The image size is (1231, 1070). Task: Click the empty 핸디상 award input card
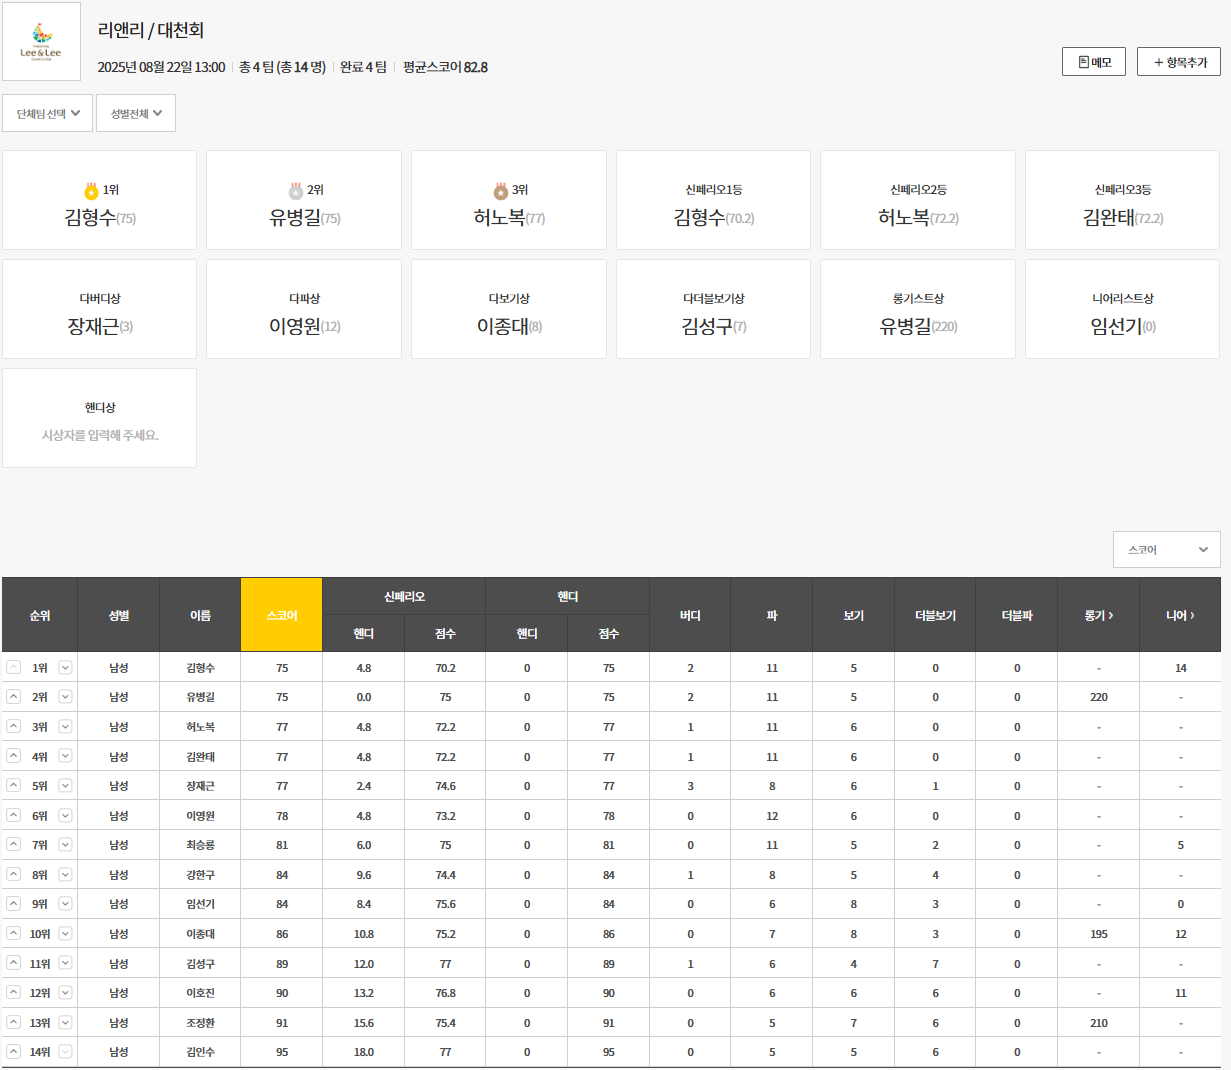click(100, 419)
